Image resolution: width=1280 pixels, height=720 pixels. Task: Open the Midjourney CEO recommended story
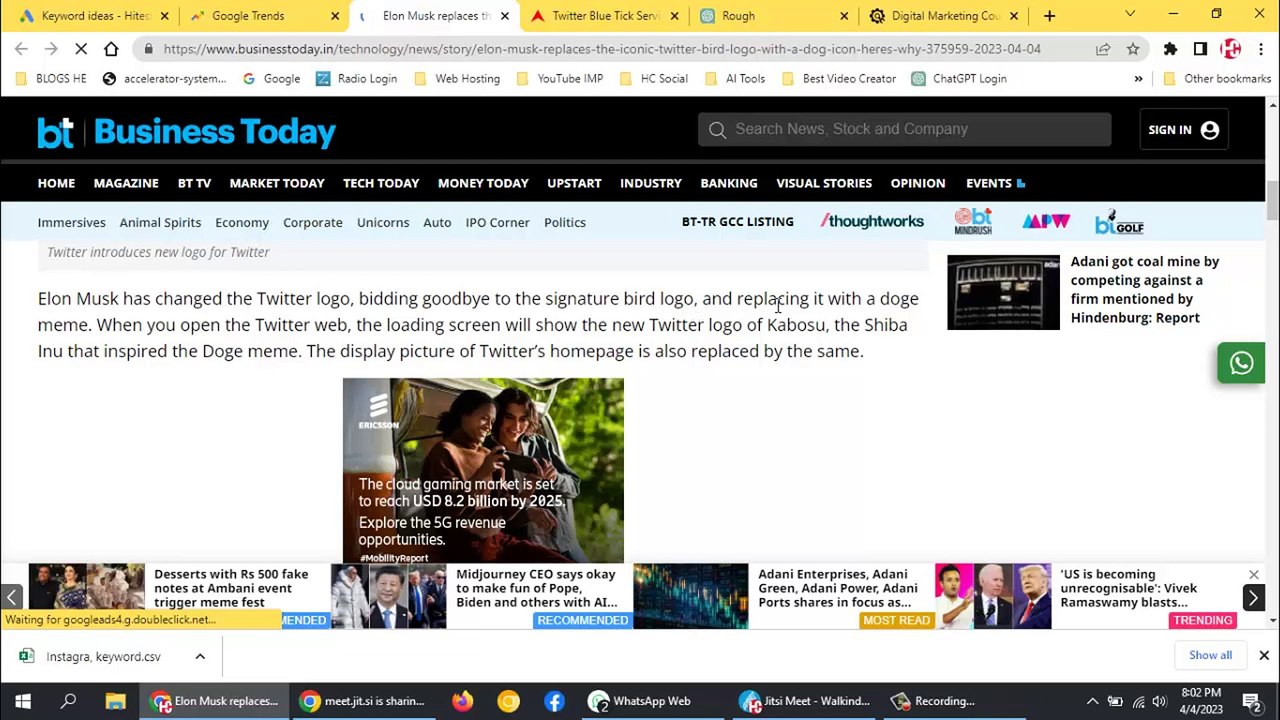click(537, 588)
